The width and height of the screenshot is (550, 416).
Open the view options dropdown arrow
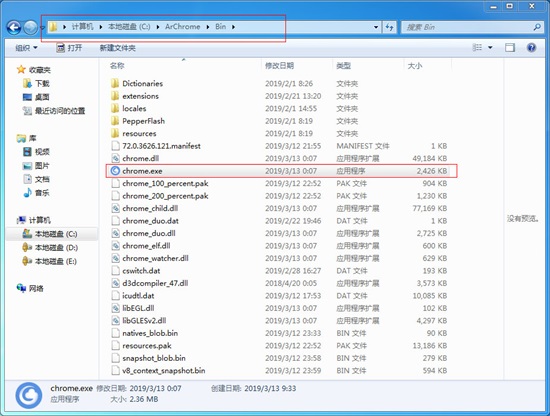pyautogui.click(x=490, y=47)
